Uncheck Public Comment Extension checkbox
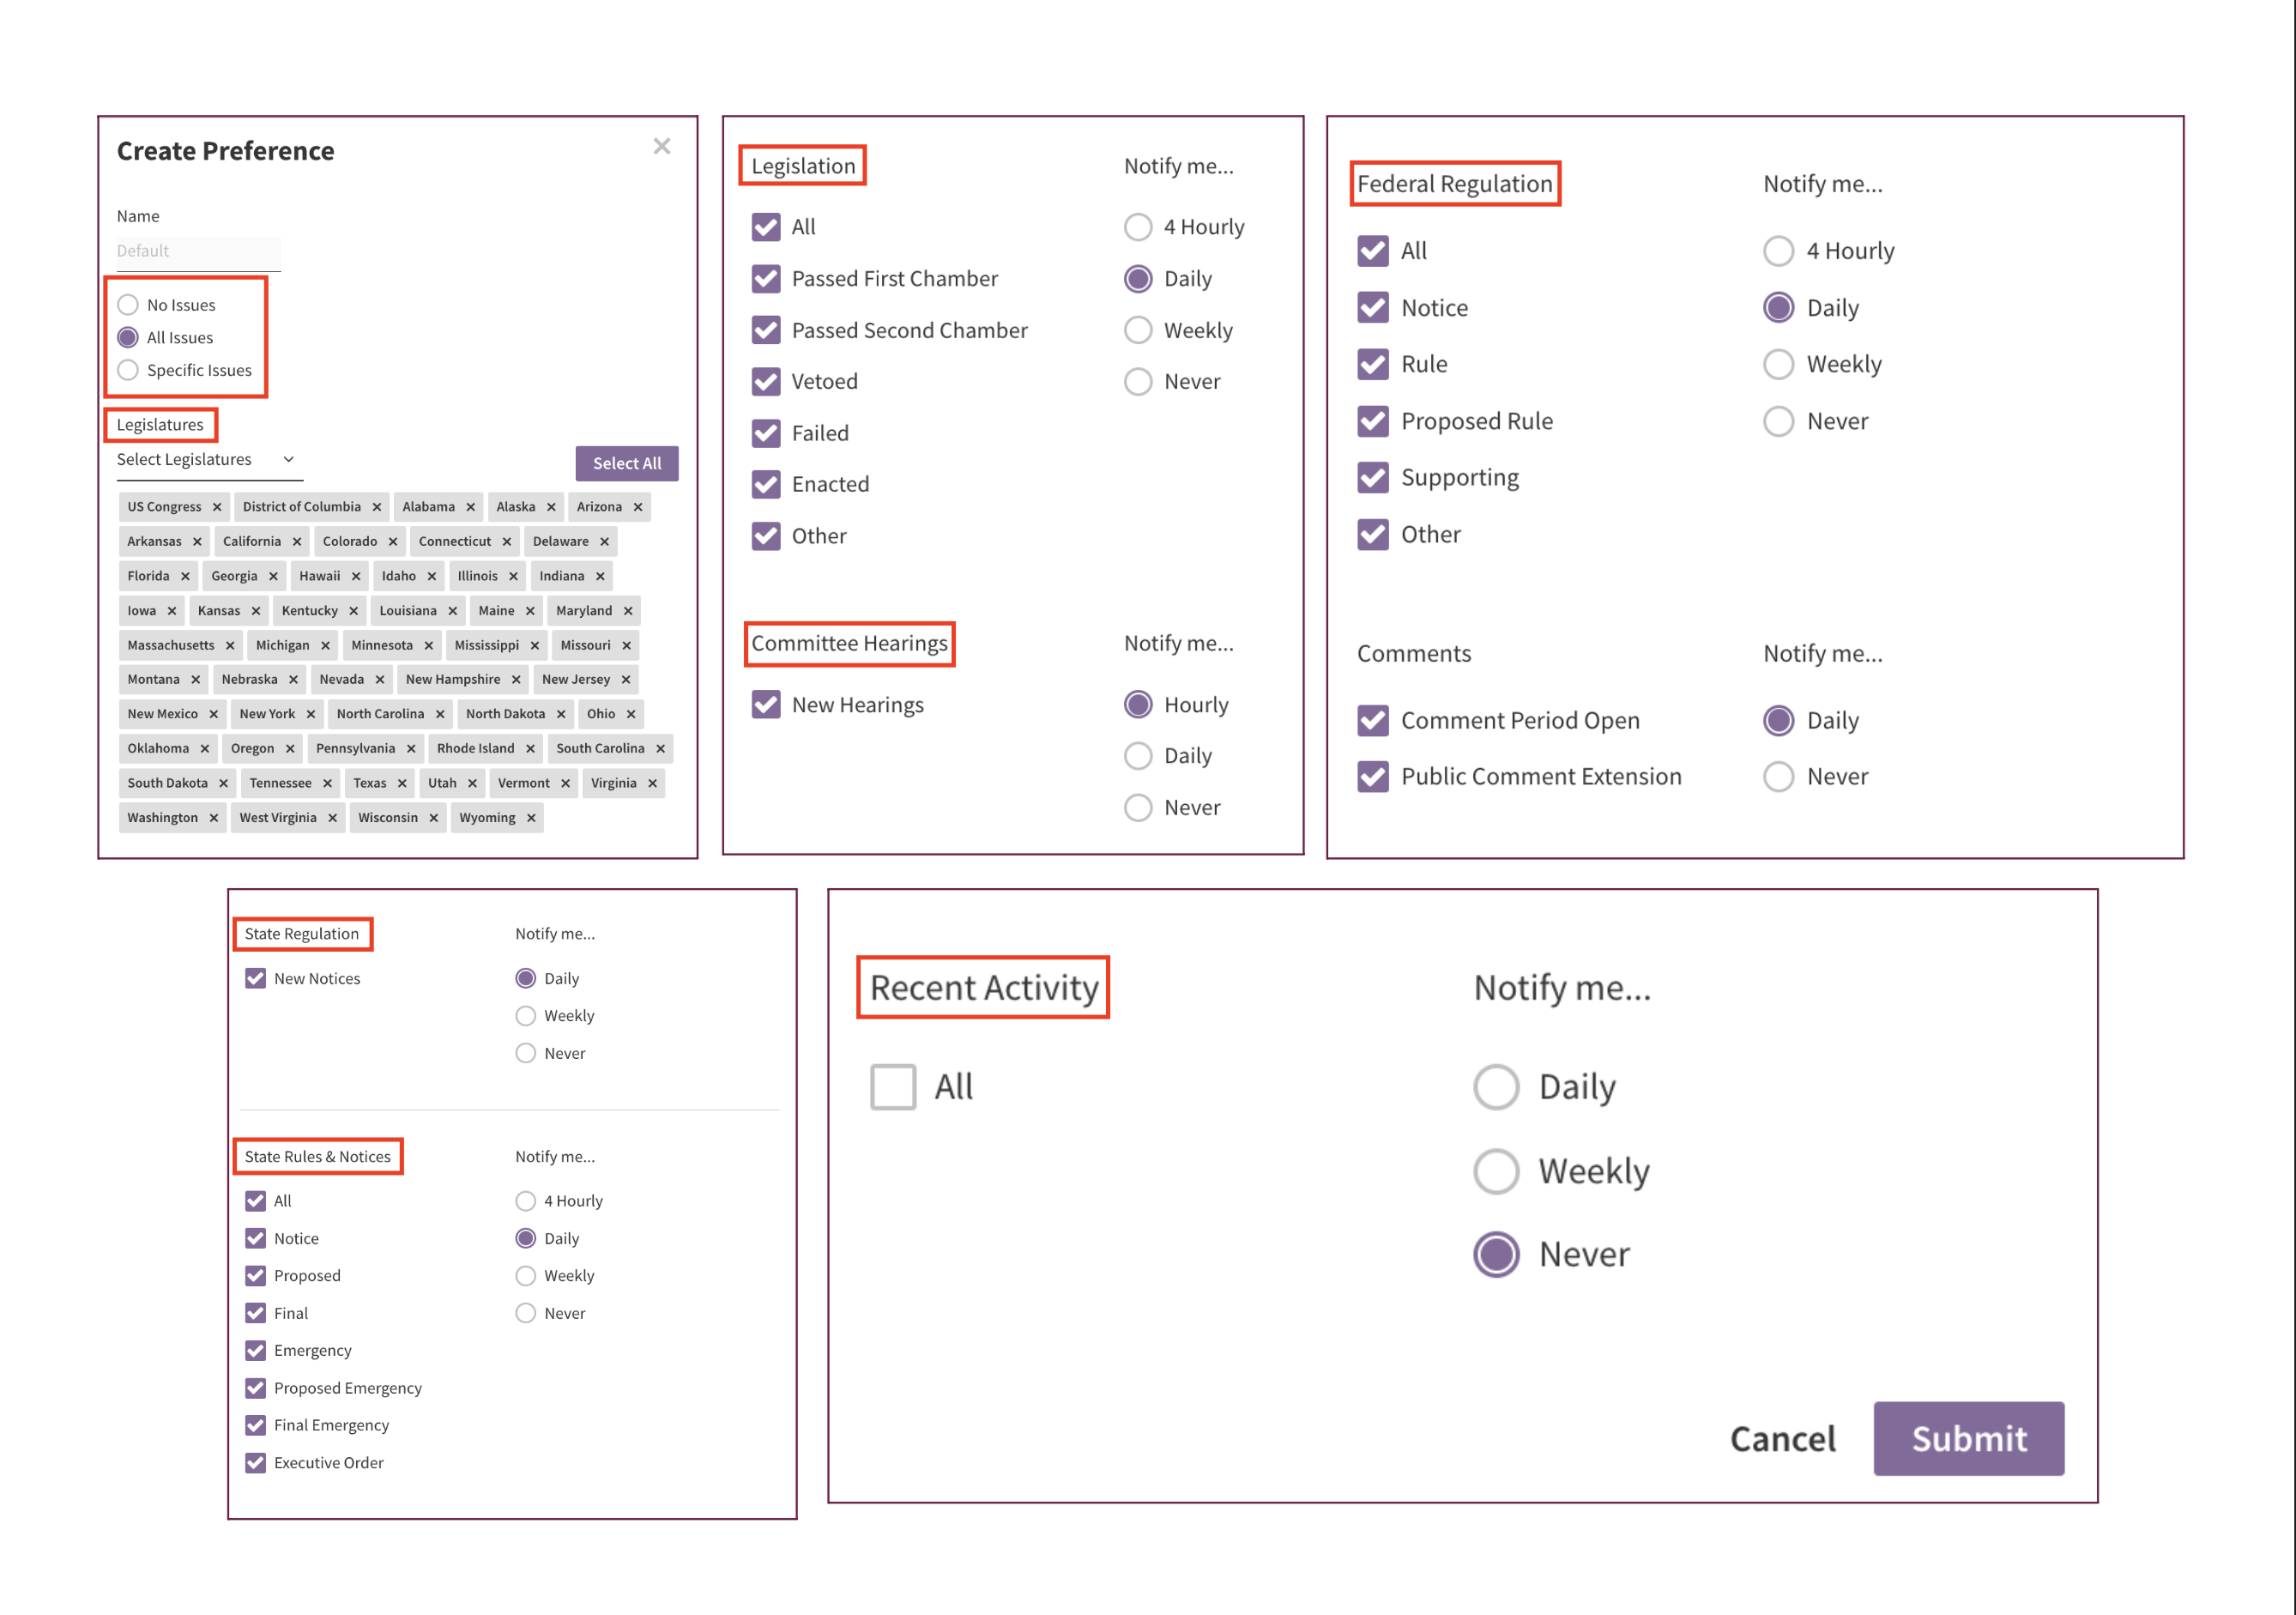The height and width of the screenshot is (1615, 2296). 1373,776
